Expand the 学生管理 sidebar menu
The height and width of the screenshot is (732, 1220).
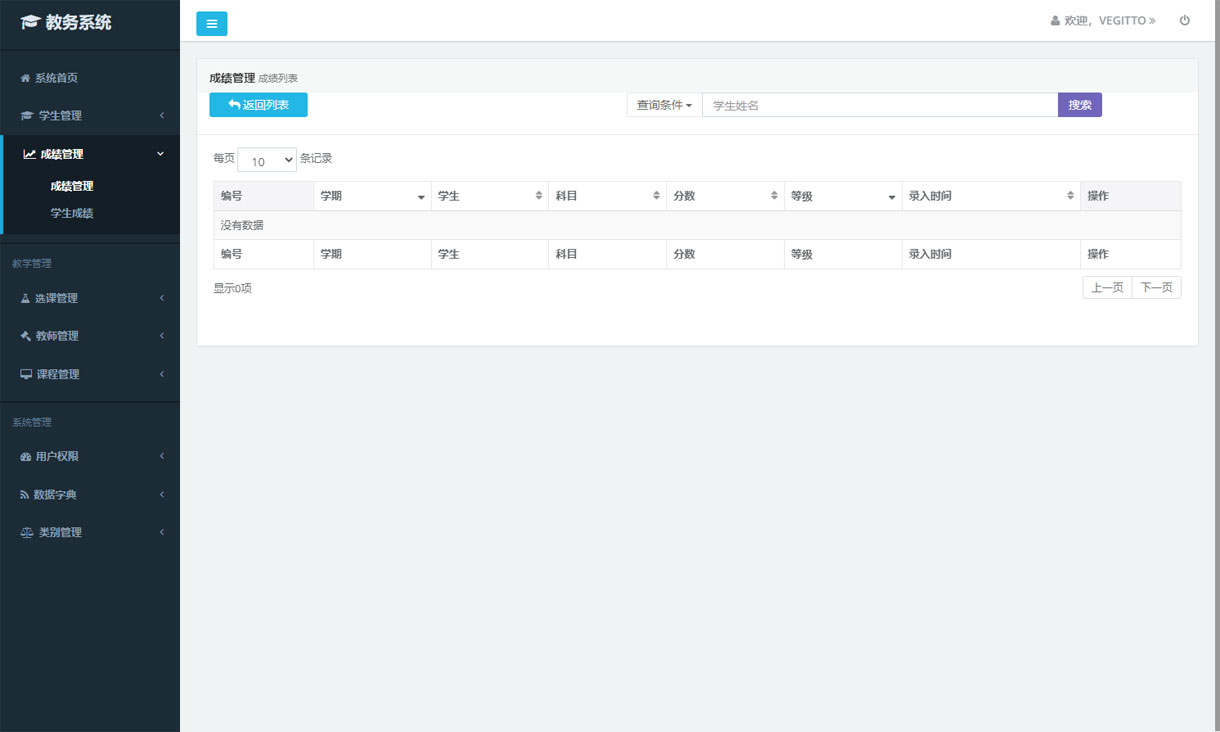[x=90, y=116]
